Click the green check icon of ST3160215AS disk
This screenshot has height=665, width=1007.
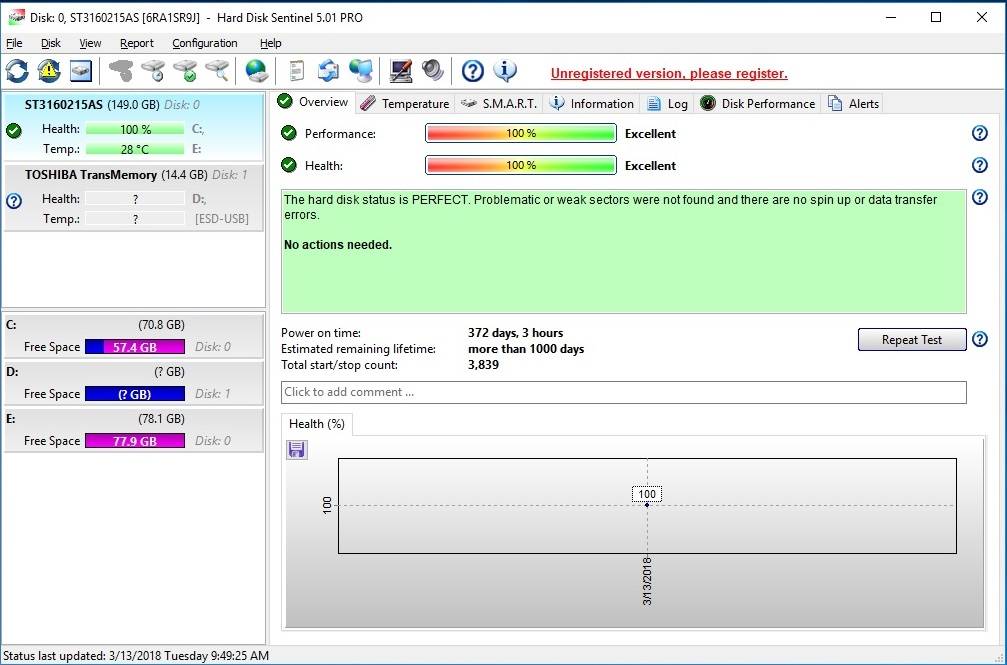(x=13, y=130)
